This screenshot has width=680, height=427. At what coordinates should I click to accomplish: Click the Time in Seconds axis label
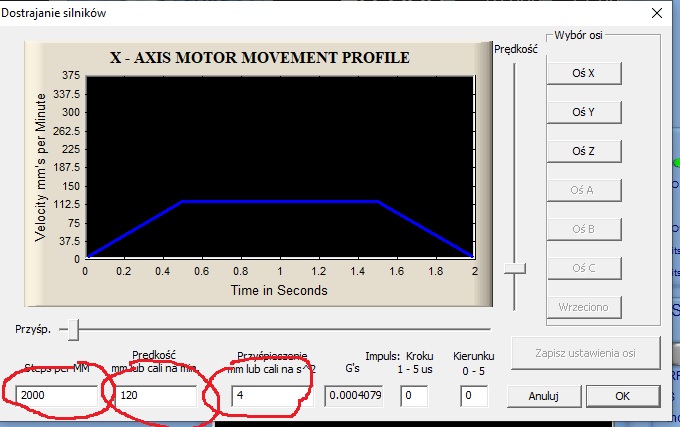point(279,290)
